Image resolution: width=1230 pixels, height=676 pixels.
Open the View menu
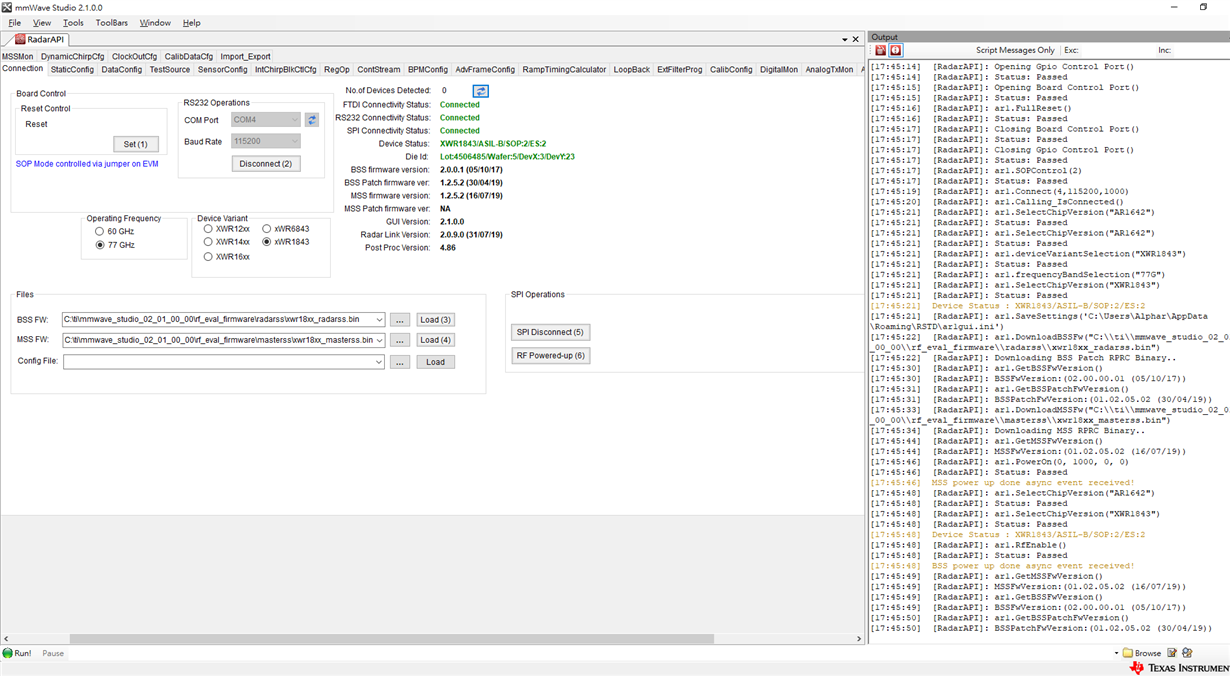(42, 23)
